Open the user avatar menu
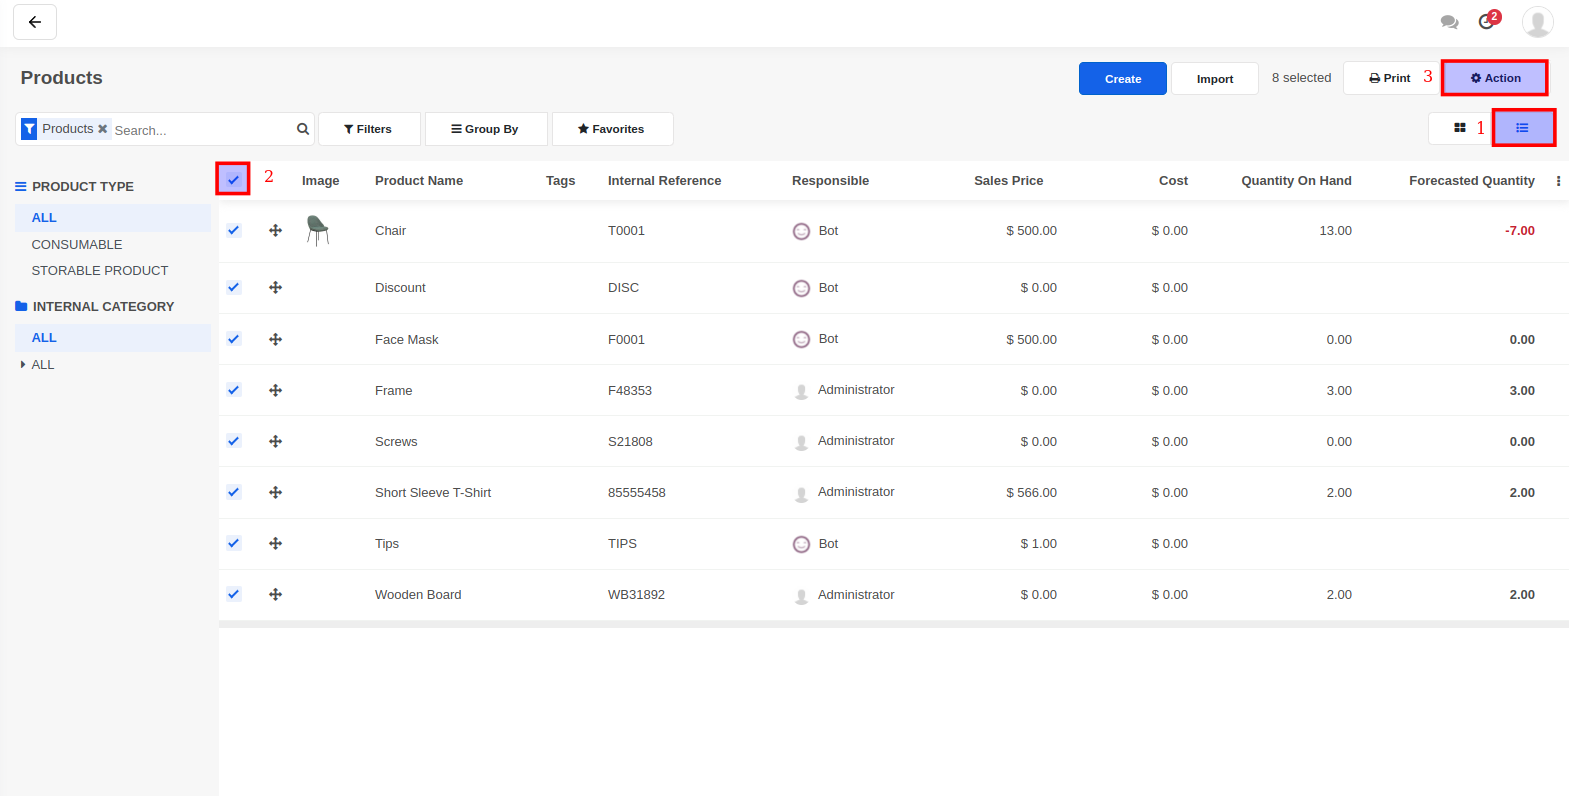Image resolution: width=1569 pixels, height=796 pixels. pos(1537,22)
